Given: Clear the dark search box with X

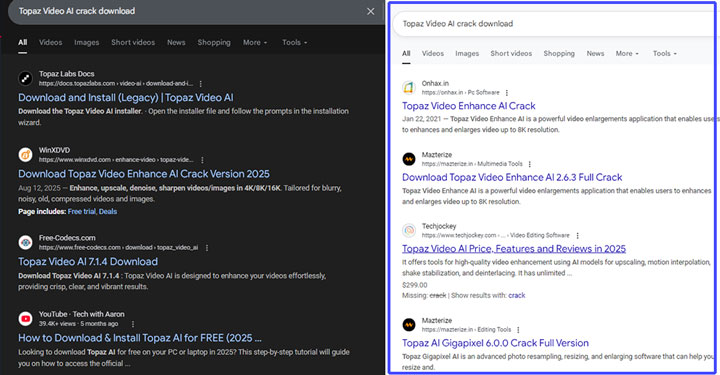Looking at the screenshot, I should [x=371, y=11].
